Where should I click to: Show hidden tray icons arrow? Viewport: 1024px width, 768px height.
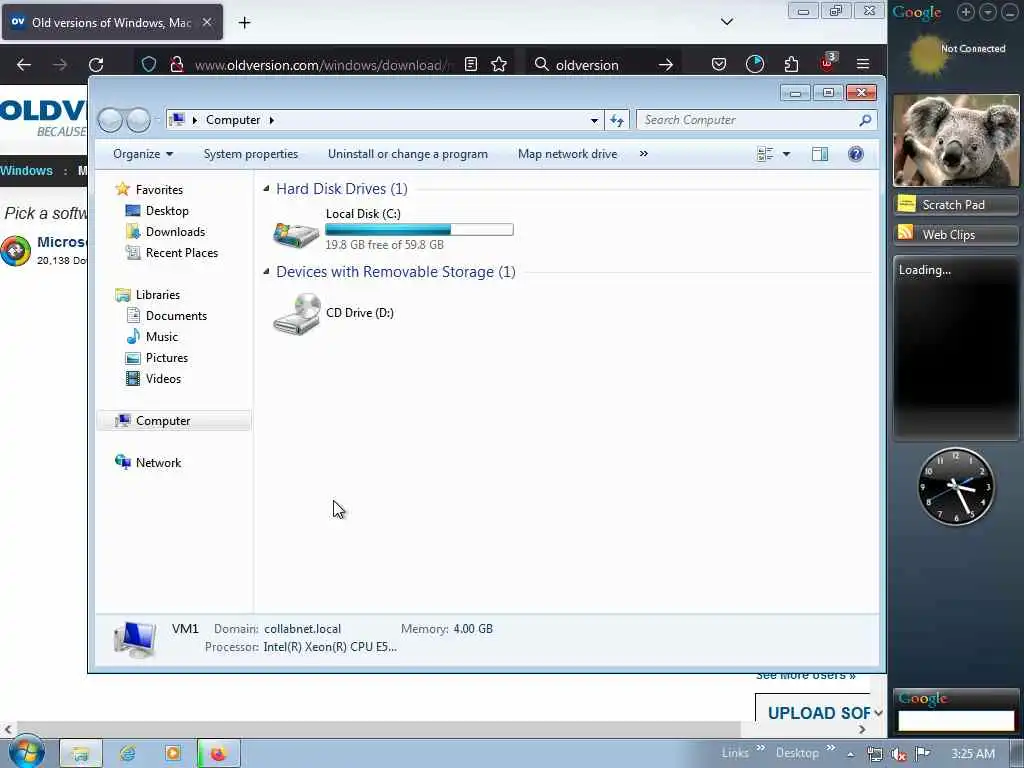pyautogui.click(x=850, y=754)
